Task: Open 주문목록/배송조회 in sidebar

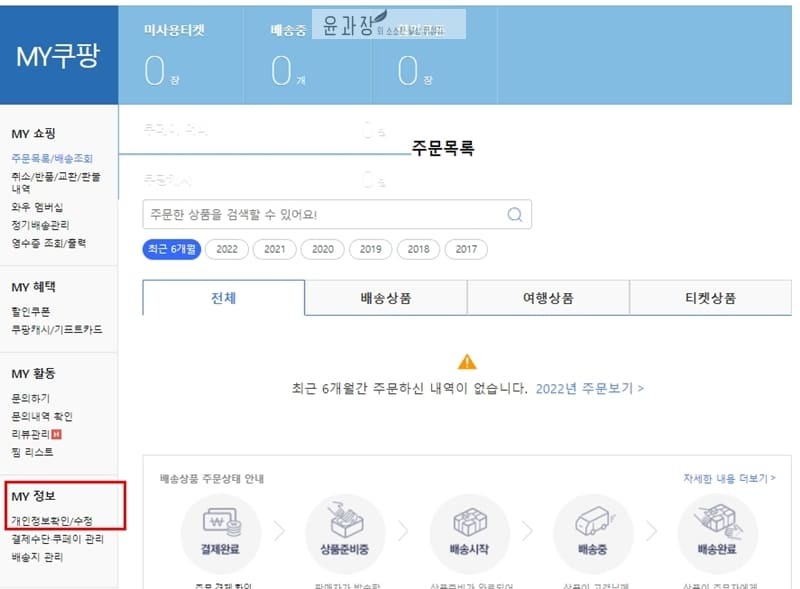Action: [52, 158]
